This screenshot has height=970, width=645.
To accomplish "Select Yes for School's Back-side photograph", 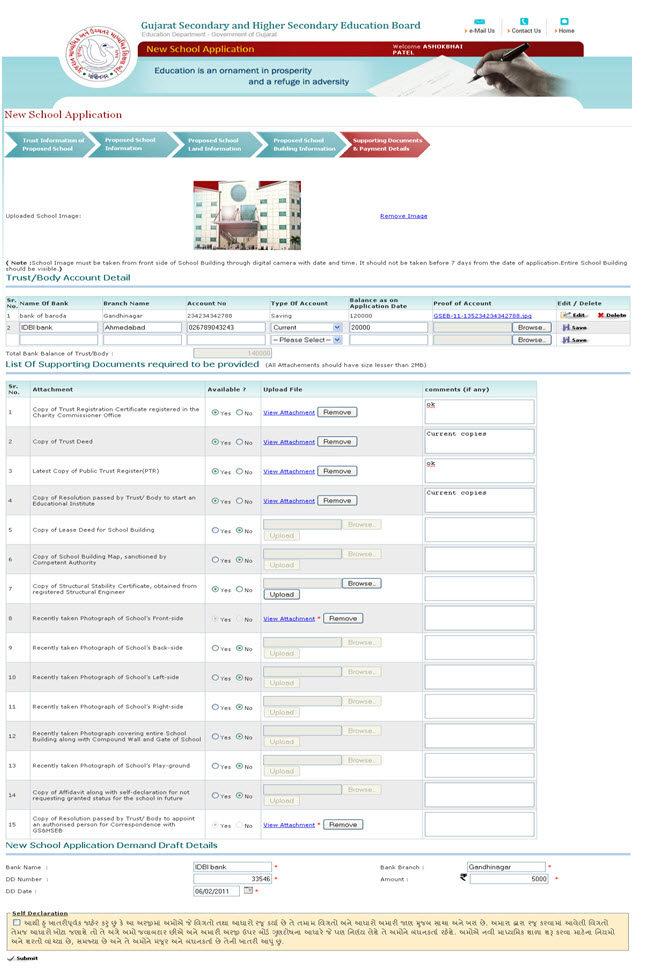I will [x=215, y=648].
